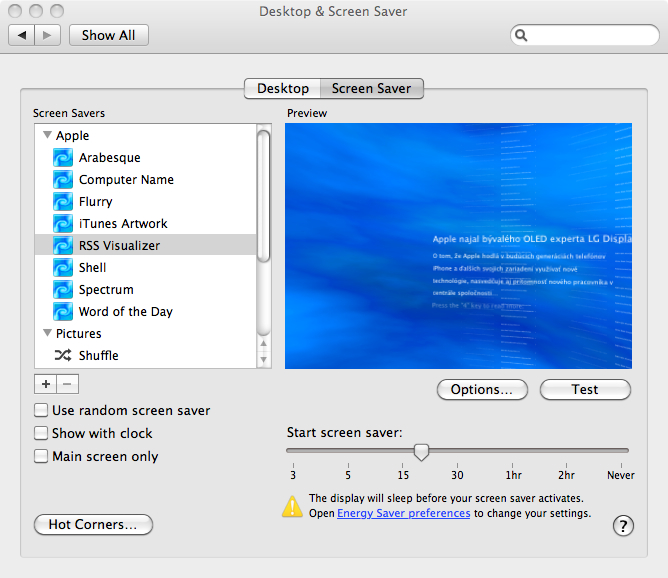Add a screen saver with plus button
This screenshot has width=668, height=578.
(x=45, y=384)
